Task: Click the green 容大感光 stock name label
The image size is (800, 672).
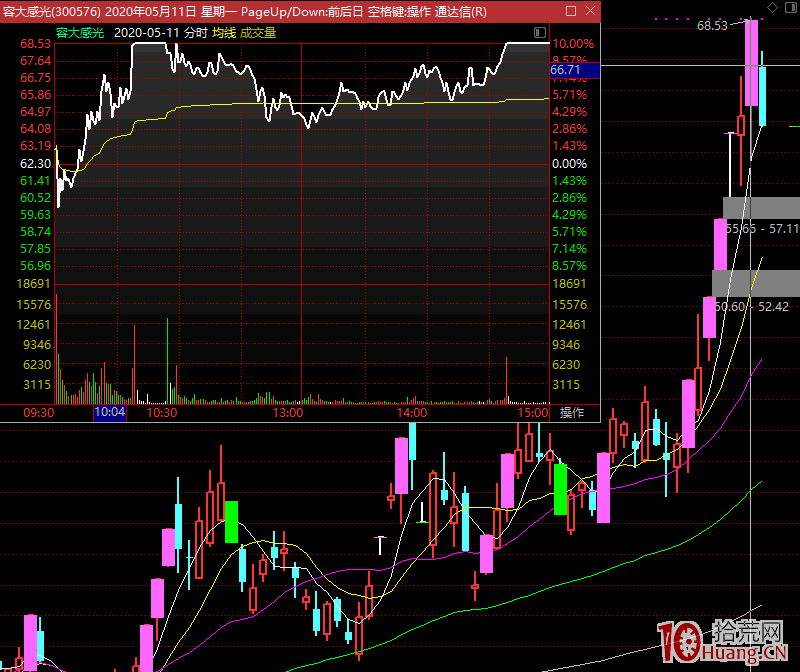Action: (x=82, y=32)
